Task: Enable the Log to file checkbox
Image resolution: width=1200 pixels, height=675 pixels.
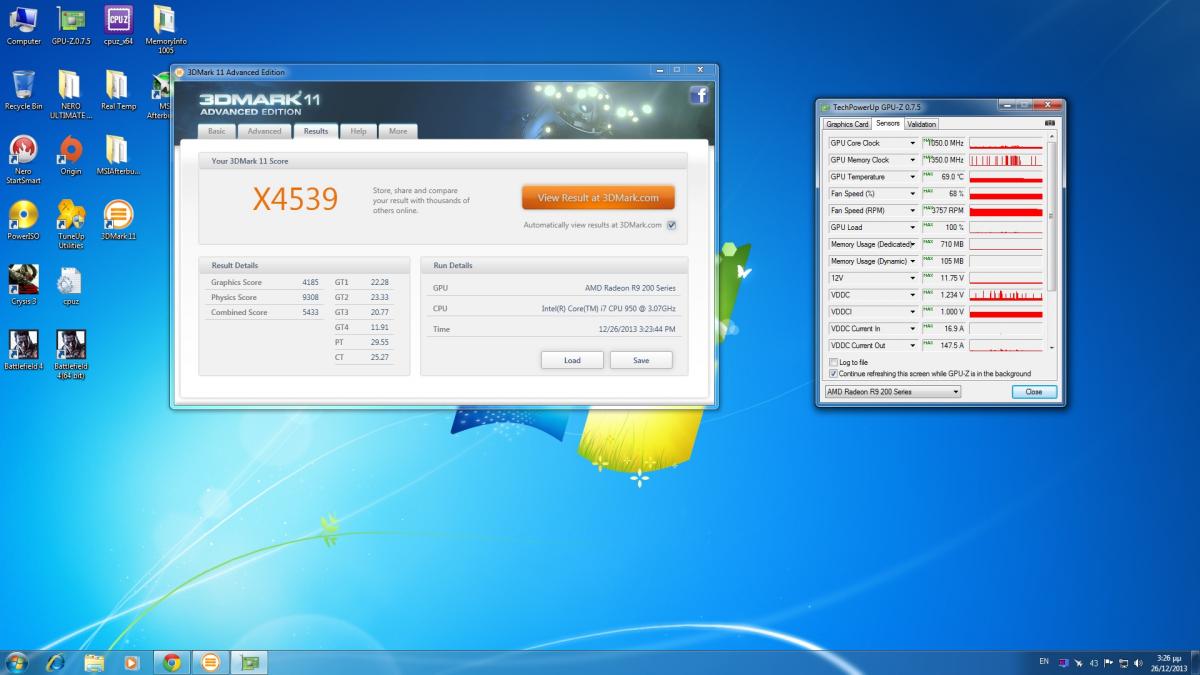Action: [834, 362]
